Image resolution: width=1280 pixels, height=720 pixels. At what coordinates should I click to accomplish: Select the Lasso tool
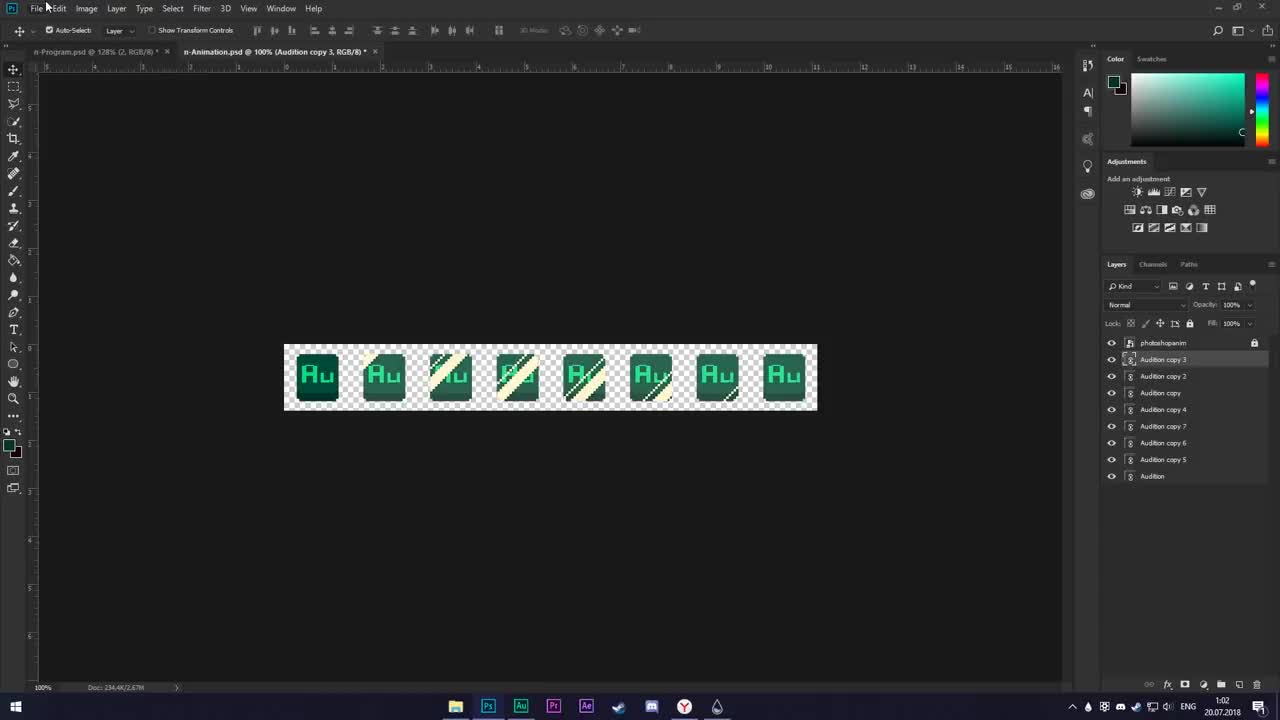pos(14,104)
